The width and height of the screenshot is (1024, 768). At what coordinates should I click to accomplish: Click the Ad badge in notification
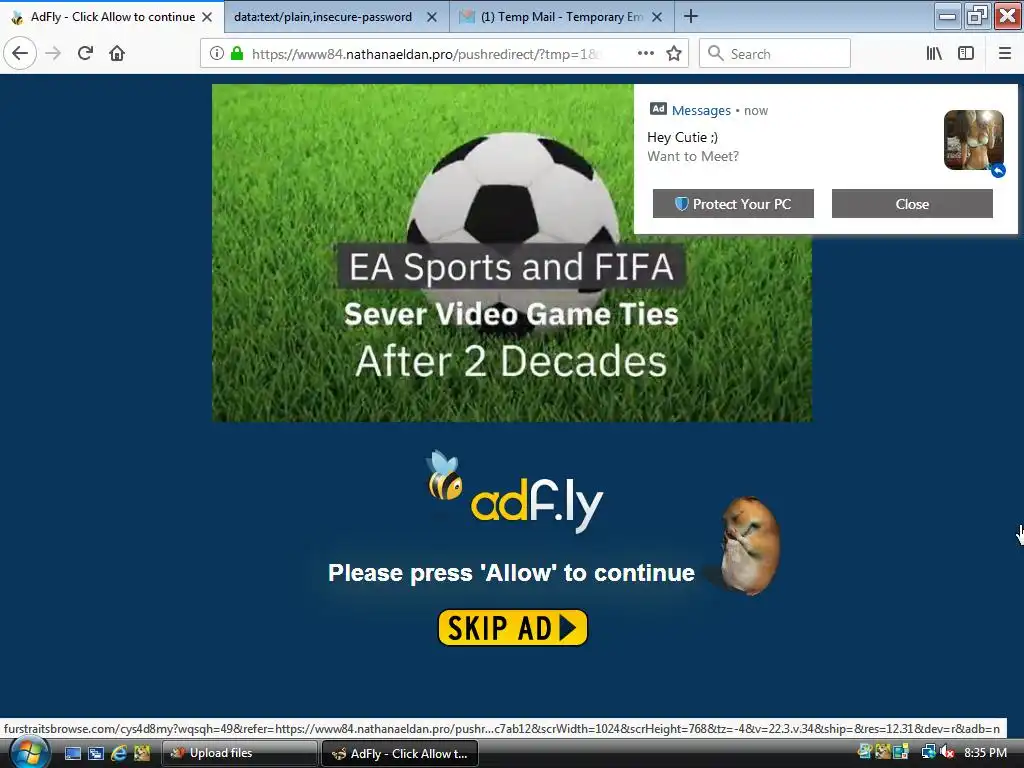tap(658, 109)
